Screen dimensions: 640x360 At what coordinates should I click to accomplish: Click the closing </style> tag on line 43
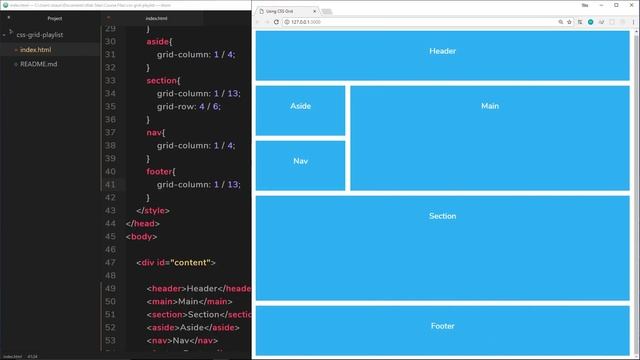[153, 211]
